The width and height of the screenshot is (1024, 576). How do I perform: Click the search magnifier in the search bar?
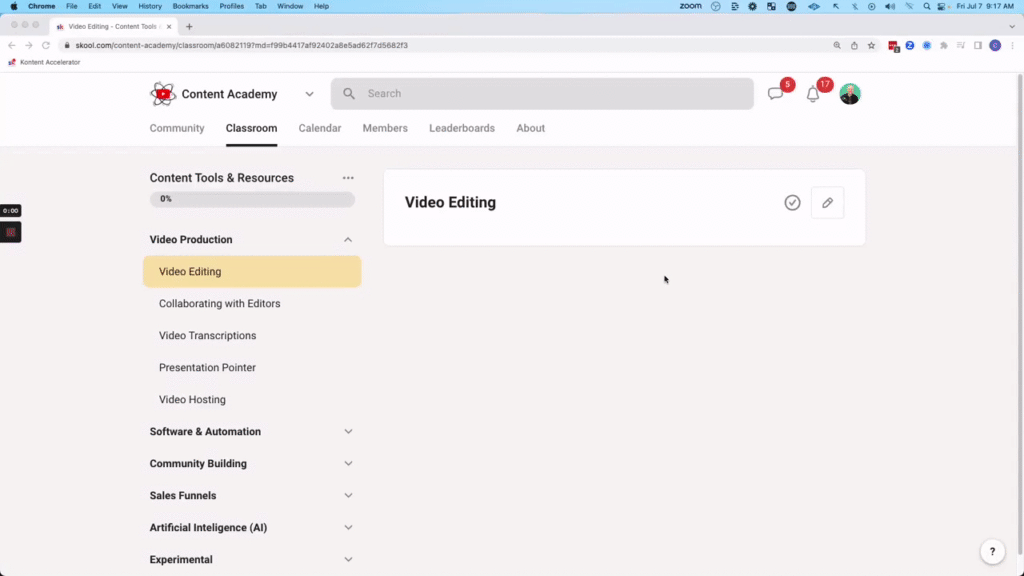348,93
